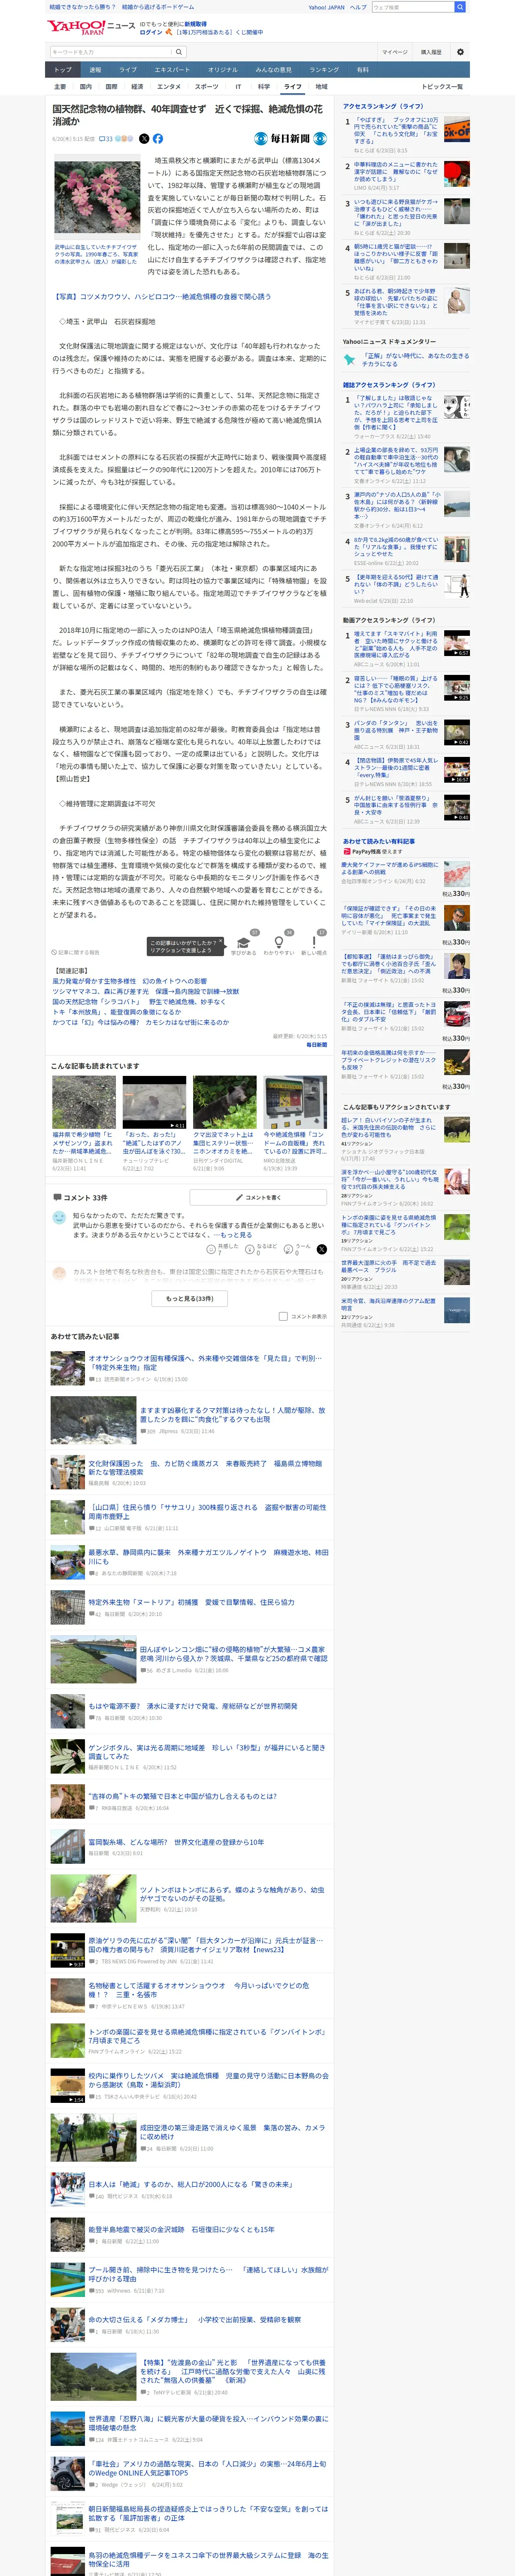Open article 特定外来生物「ヌートリア」初捕獲
The width and height of the screenshot is (515, 2576).
coord(191,1601)
